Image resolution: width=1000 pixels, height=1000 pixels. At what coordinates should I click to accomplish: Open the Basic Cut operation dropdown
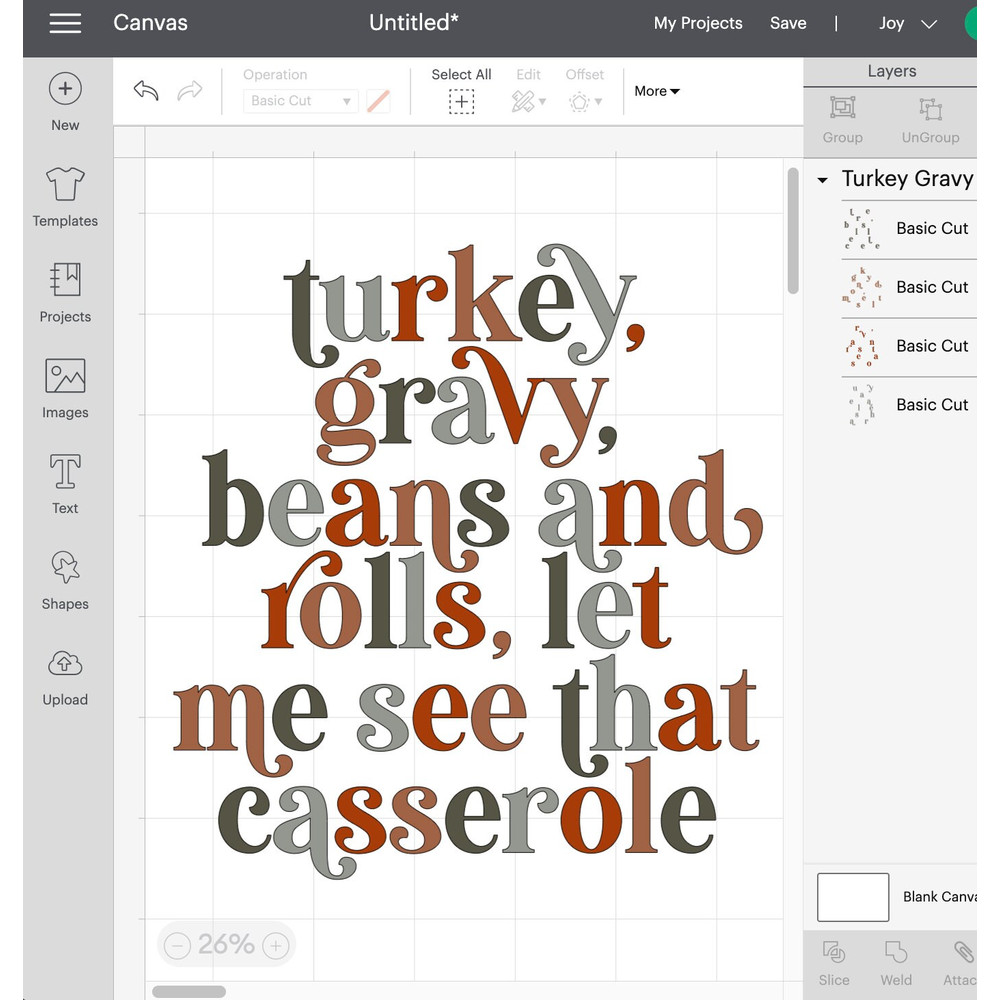(x=300, y=101)
